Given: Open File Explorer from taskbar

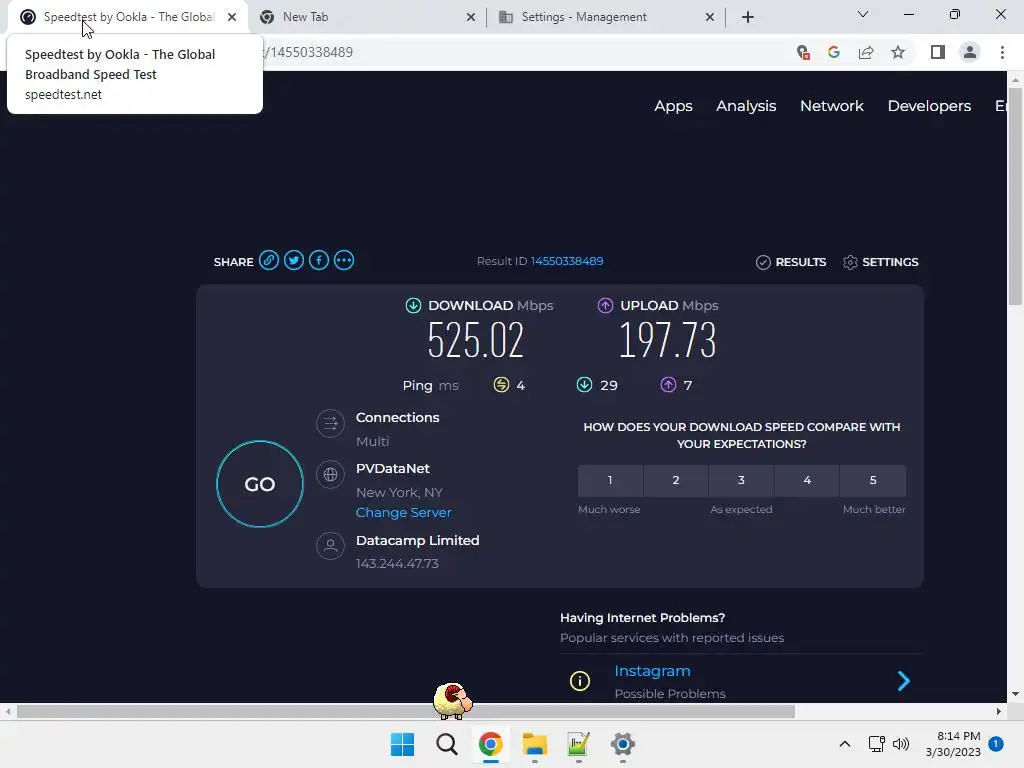Looking at the screenshot, I should [534, 744].
